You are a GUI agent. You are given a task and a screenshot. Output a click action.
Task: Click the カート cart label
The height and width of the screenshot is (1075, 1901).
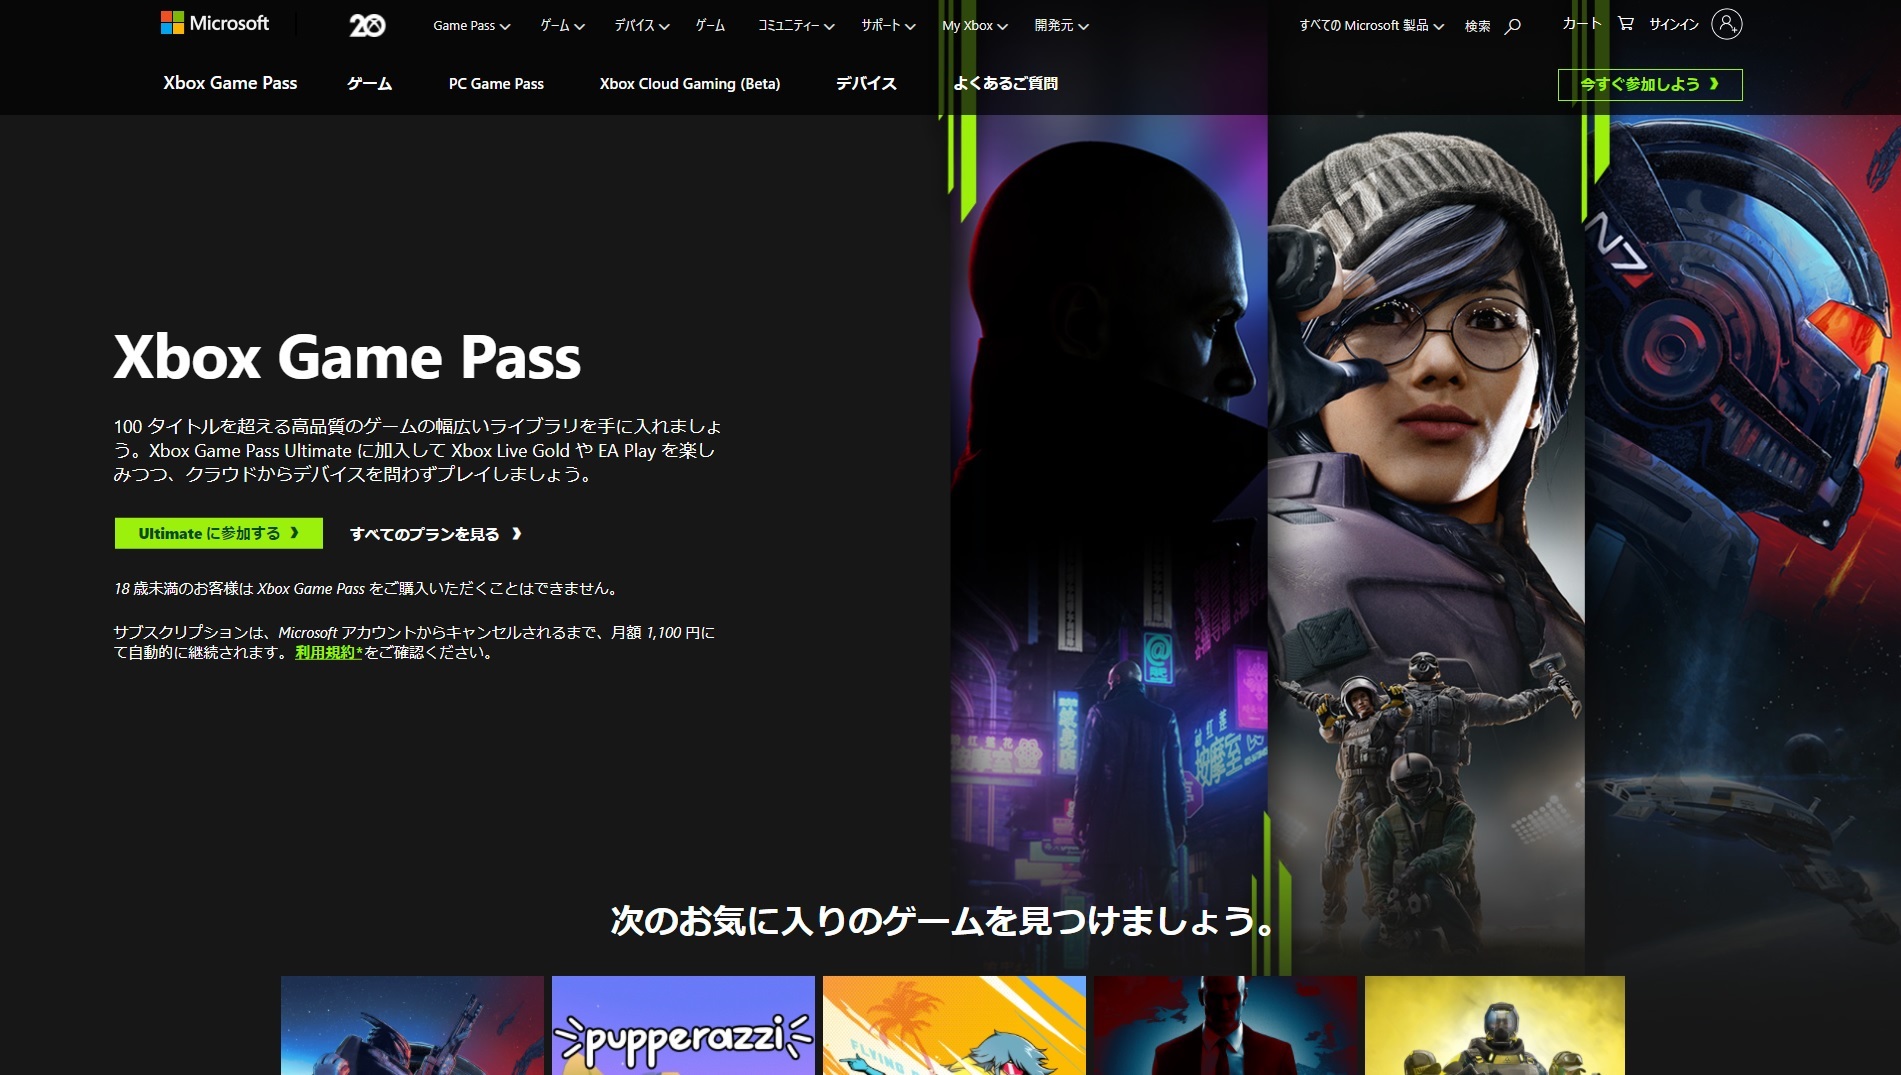point(1582,23)
